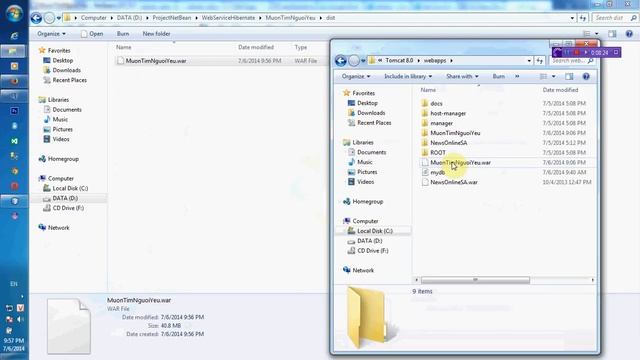This screenshot has height=360, width=640.
Task: Sort by Date modified column in webapps window
Action: [560, 90]
